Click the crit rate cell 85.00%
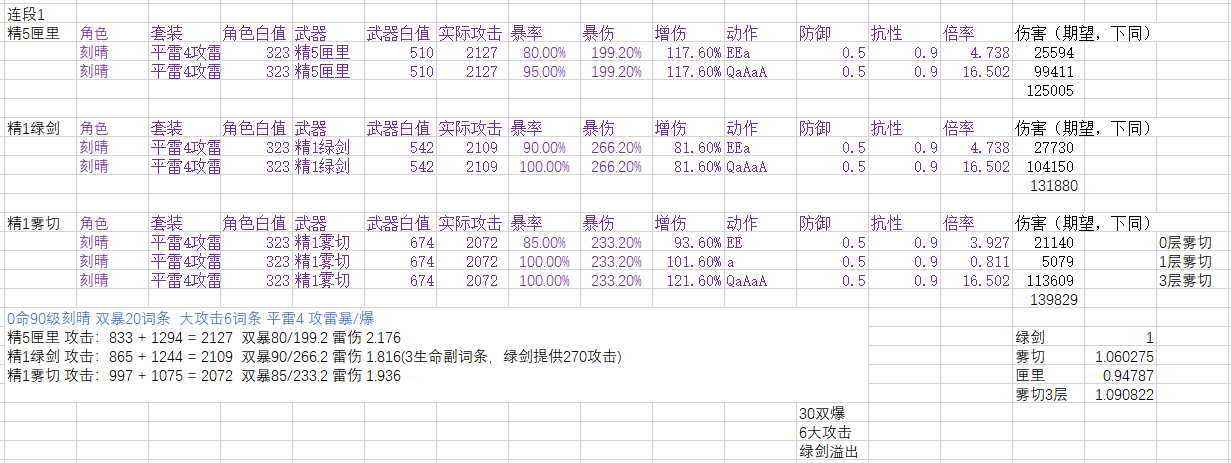The width and height of the screenshot is (1231, 463). coord(540,243)
